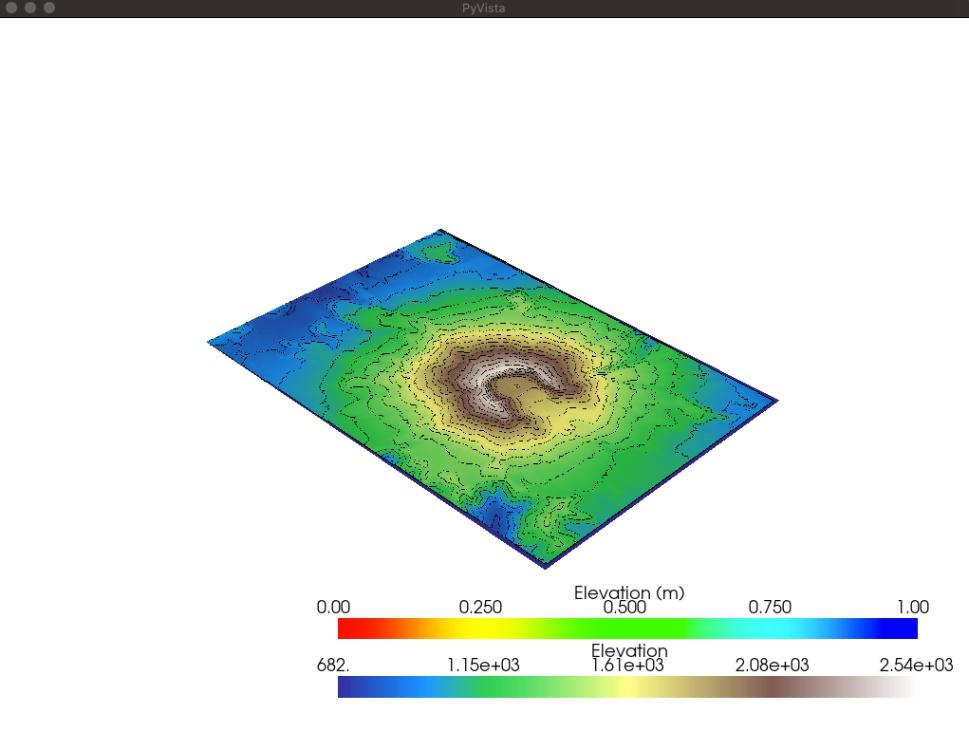This screenshot has height=732, width=969.
Task: Click the 'Elevation (m)' scalar bar title
Action: point(629,593)
